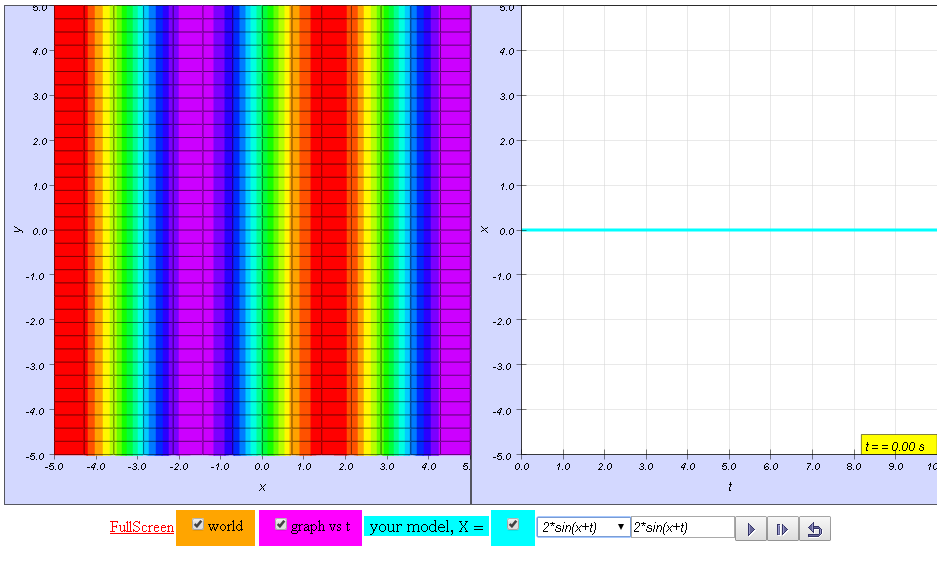Uncheck the model checkbox in the cyan box
Viewport: 946px width, 563px height.
coord(513,524)
